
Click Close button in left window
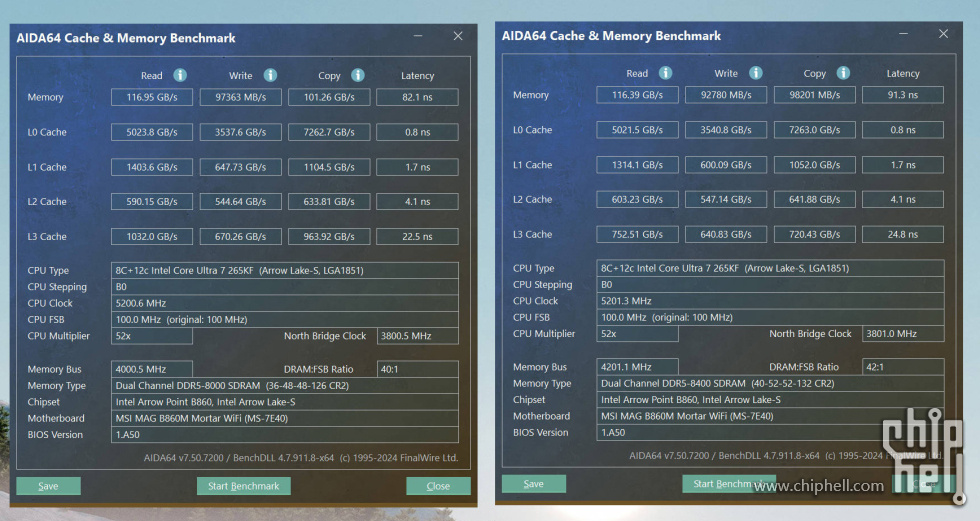point(438,486)
